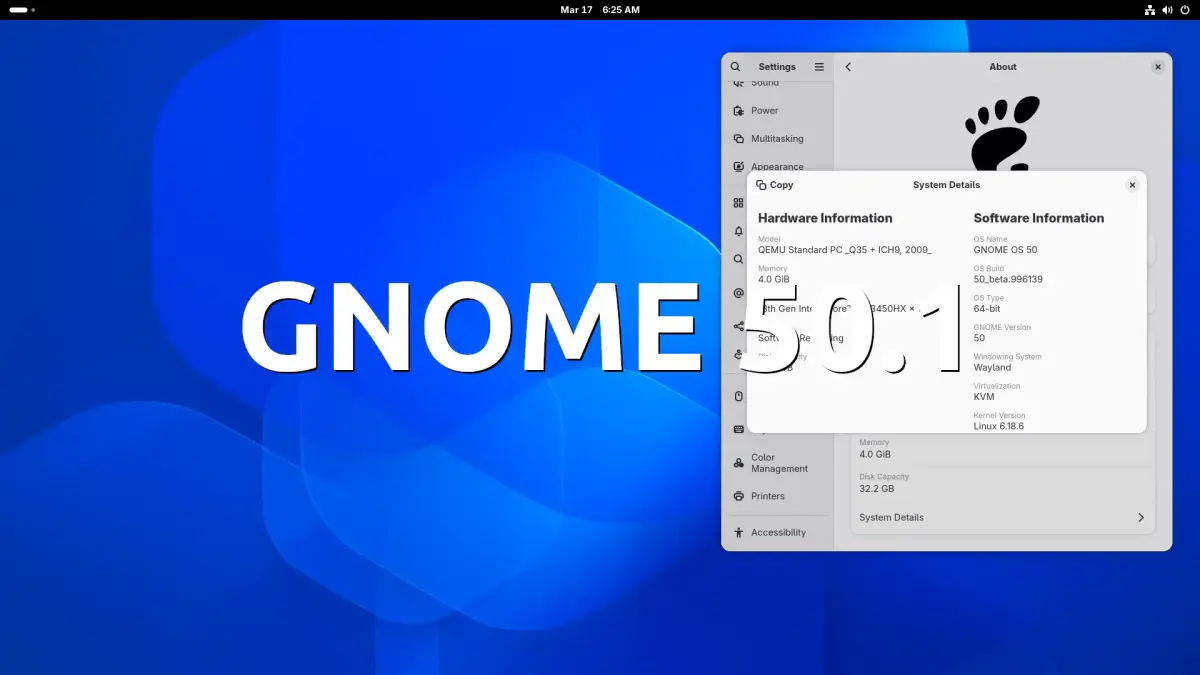
Task: Click the sharing icon in sidebar
Action: pyautogui.click(x=739, y=326)
